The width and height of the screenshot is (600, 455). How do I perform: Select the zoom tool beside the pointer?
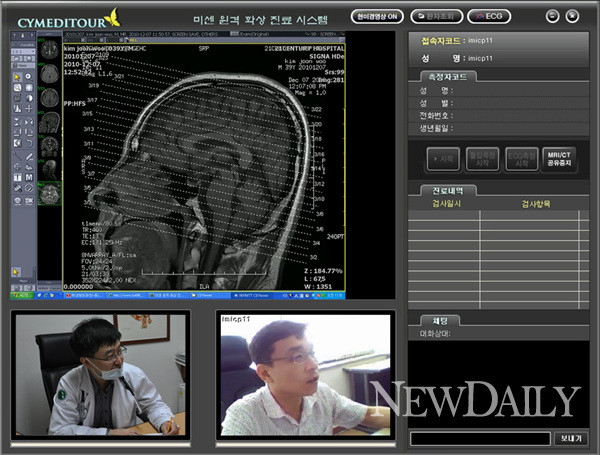[29, 77]
